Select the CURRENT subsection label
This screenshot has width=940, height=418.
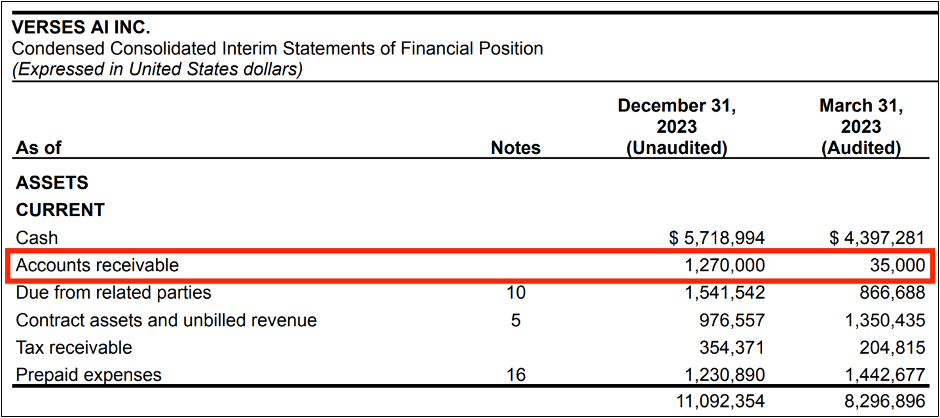click(60, 211)
